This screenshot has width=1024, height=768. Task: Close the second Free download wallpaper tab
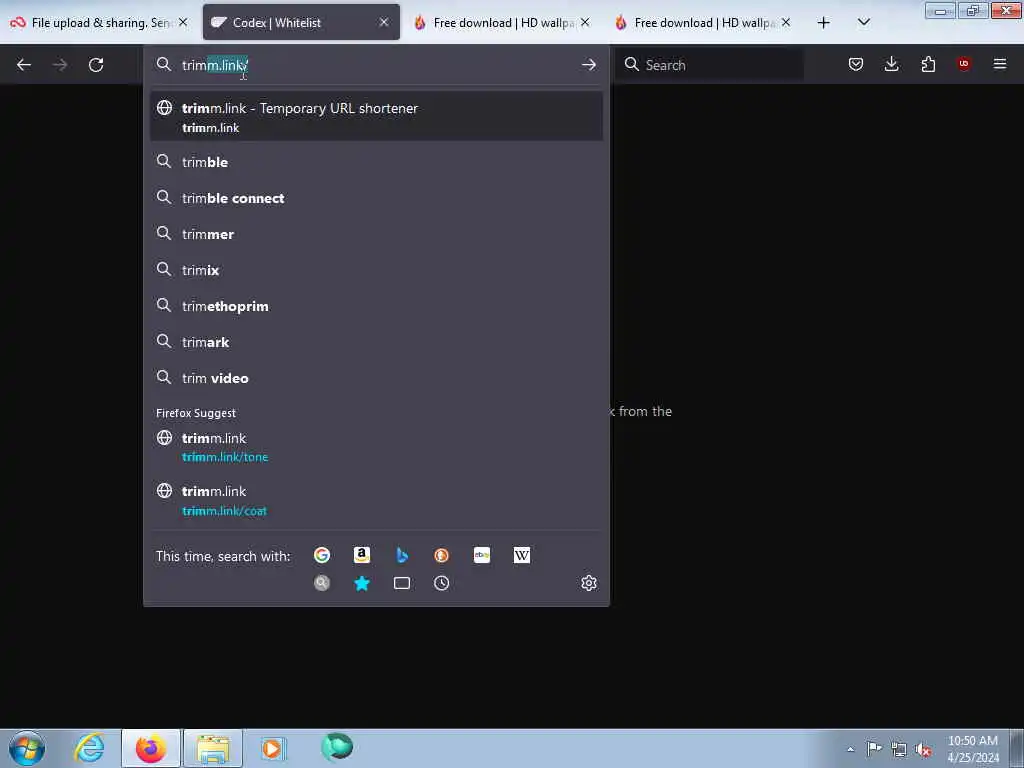point(786,22)
